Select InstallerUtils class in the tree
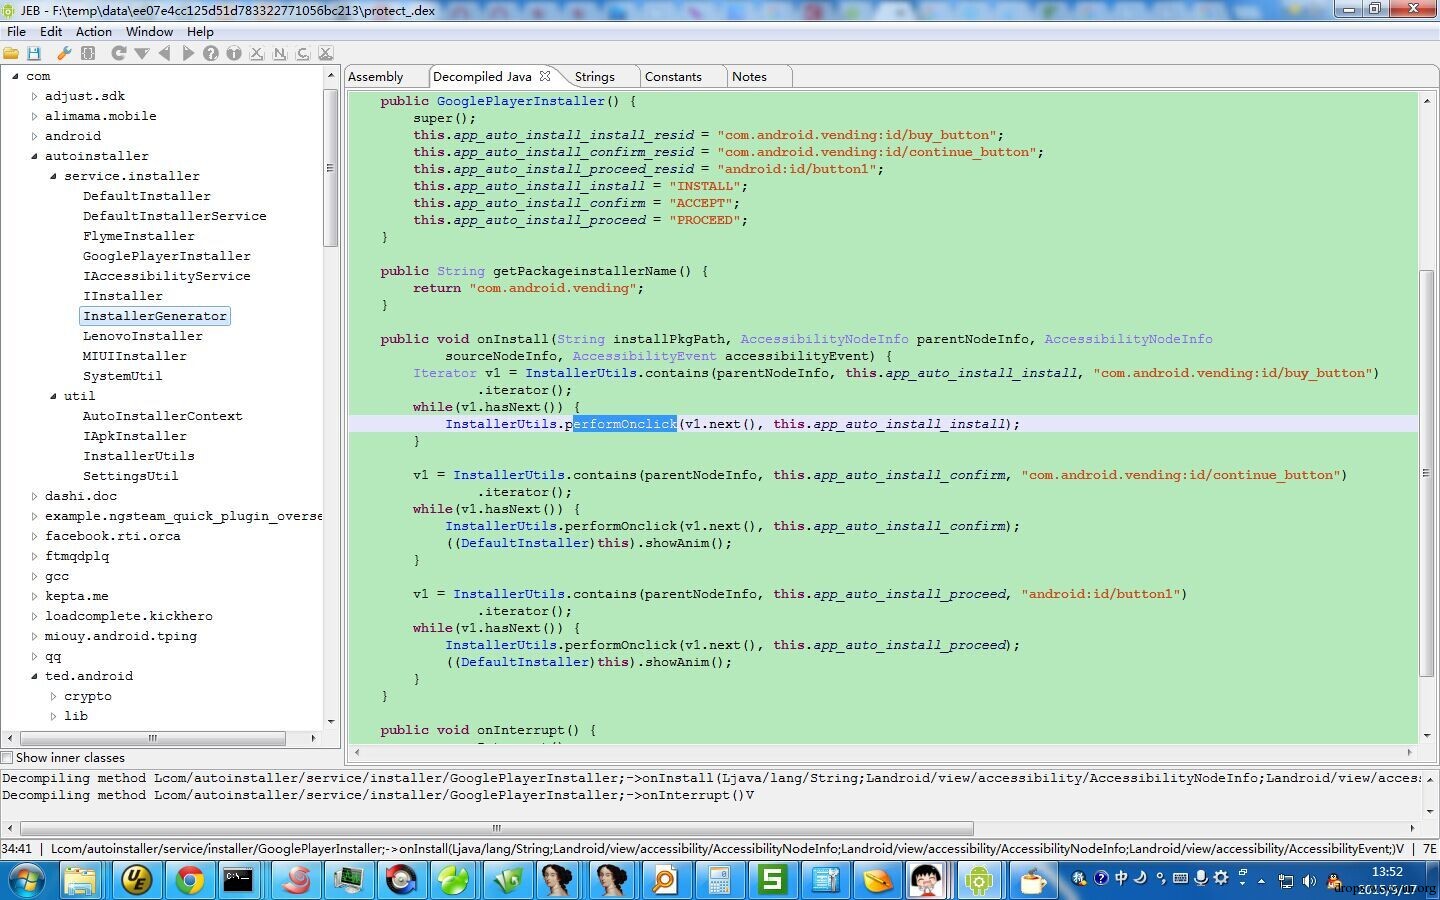This screenshot has width=1440, height=900. pyautogui.click(x=138, y=456)
